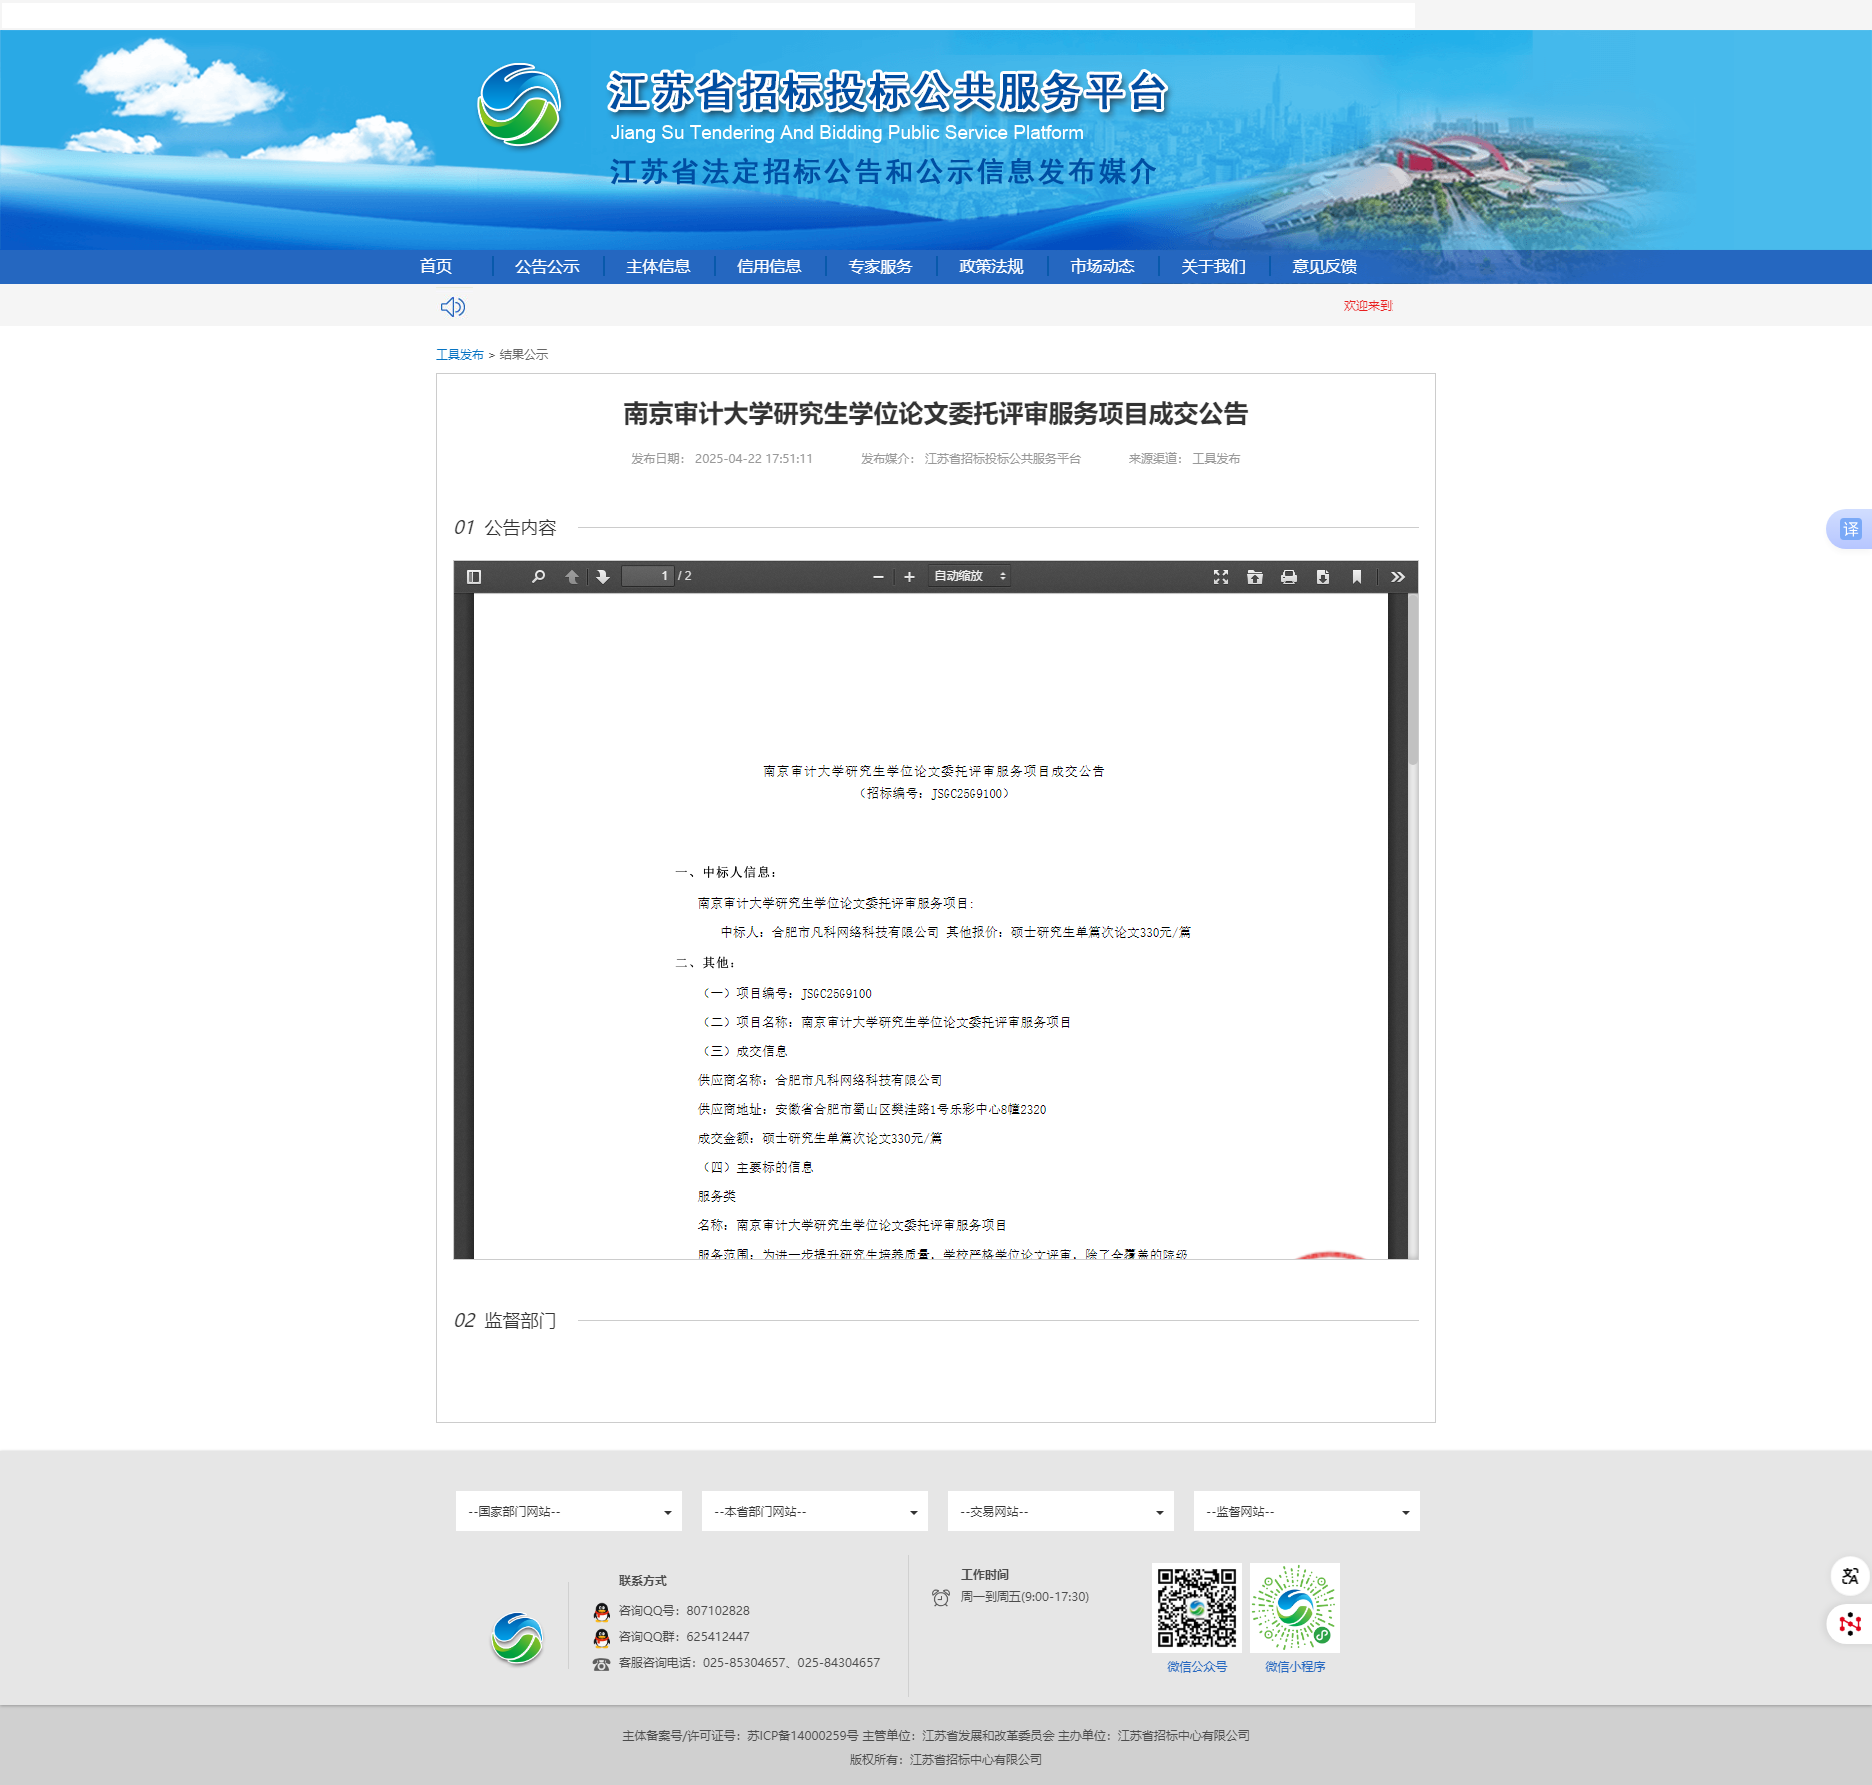Toggle the PDF viewer sidebar
The height and width of the screenshot is (1785, 1872).
coord(474,577)
